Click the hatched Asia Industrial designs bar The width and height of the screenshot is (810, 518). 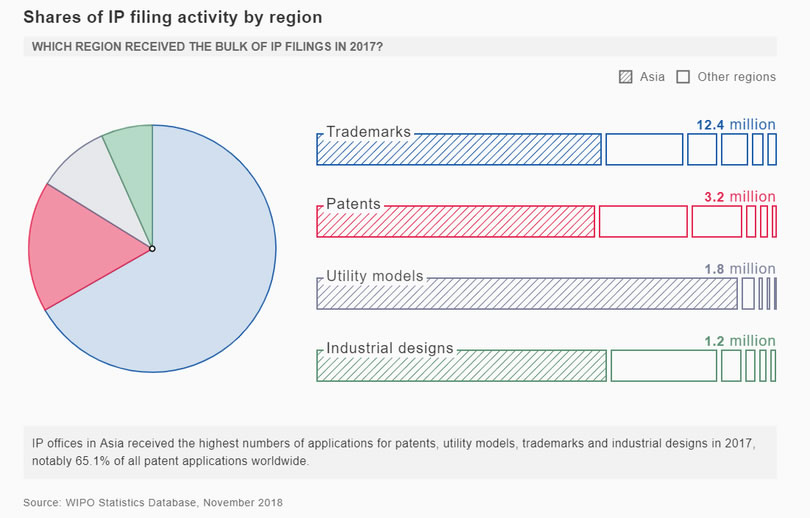coord(461,366)
